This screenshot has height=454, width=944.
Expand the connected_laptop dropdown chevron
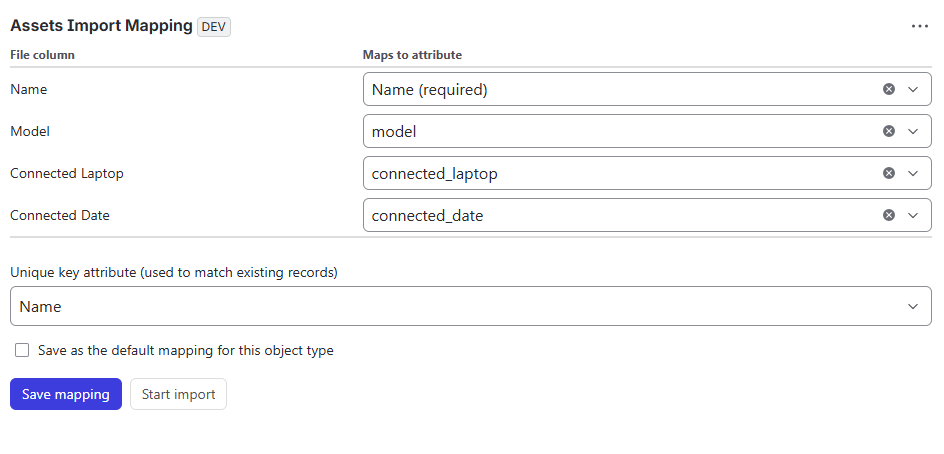click(x=913, y=173)
